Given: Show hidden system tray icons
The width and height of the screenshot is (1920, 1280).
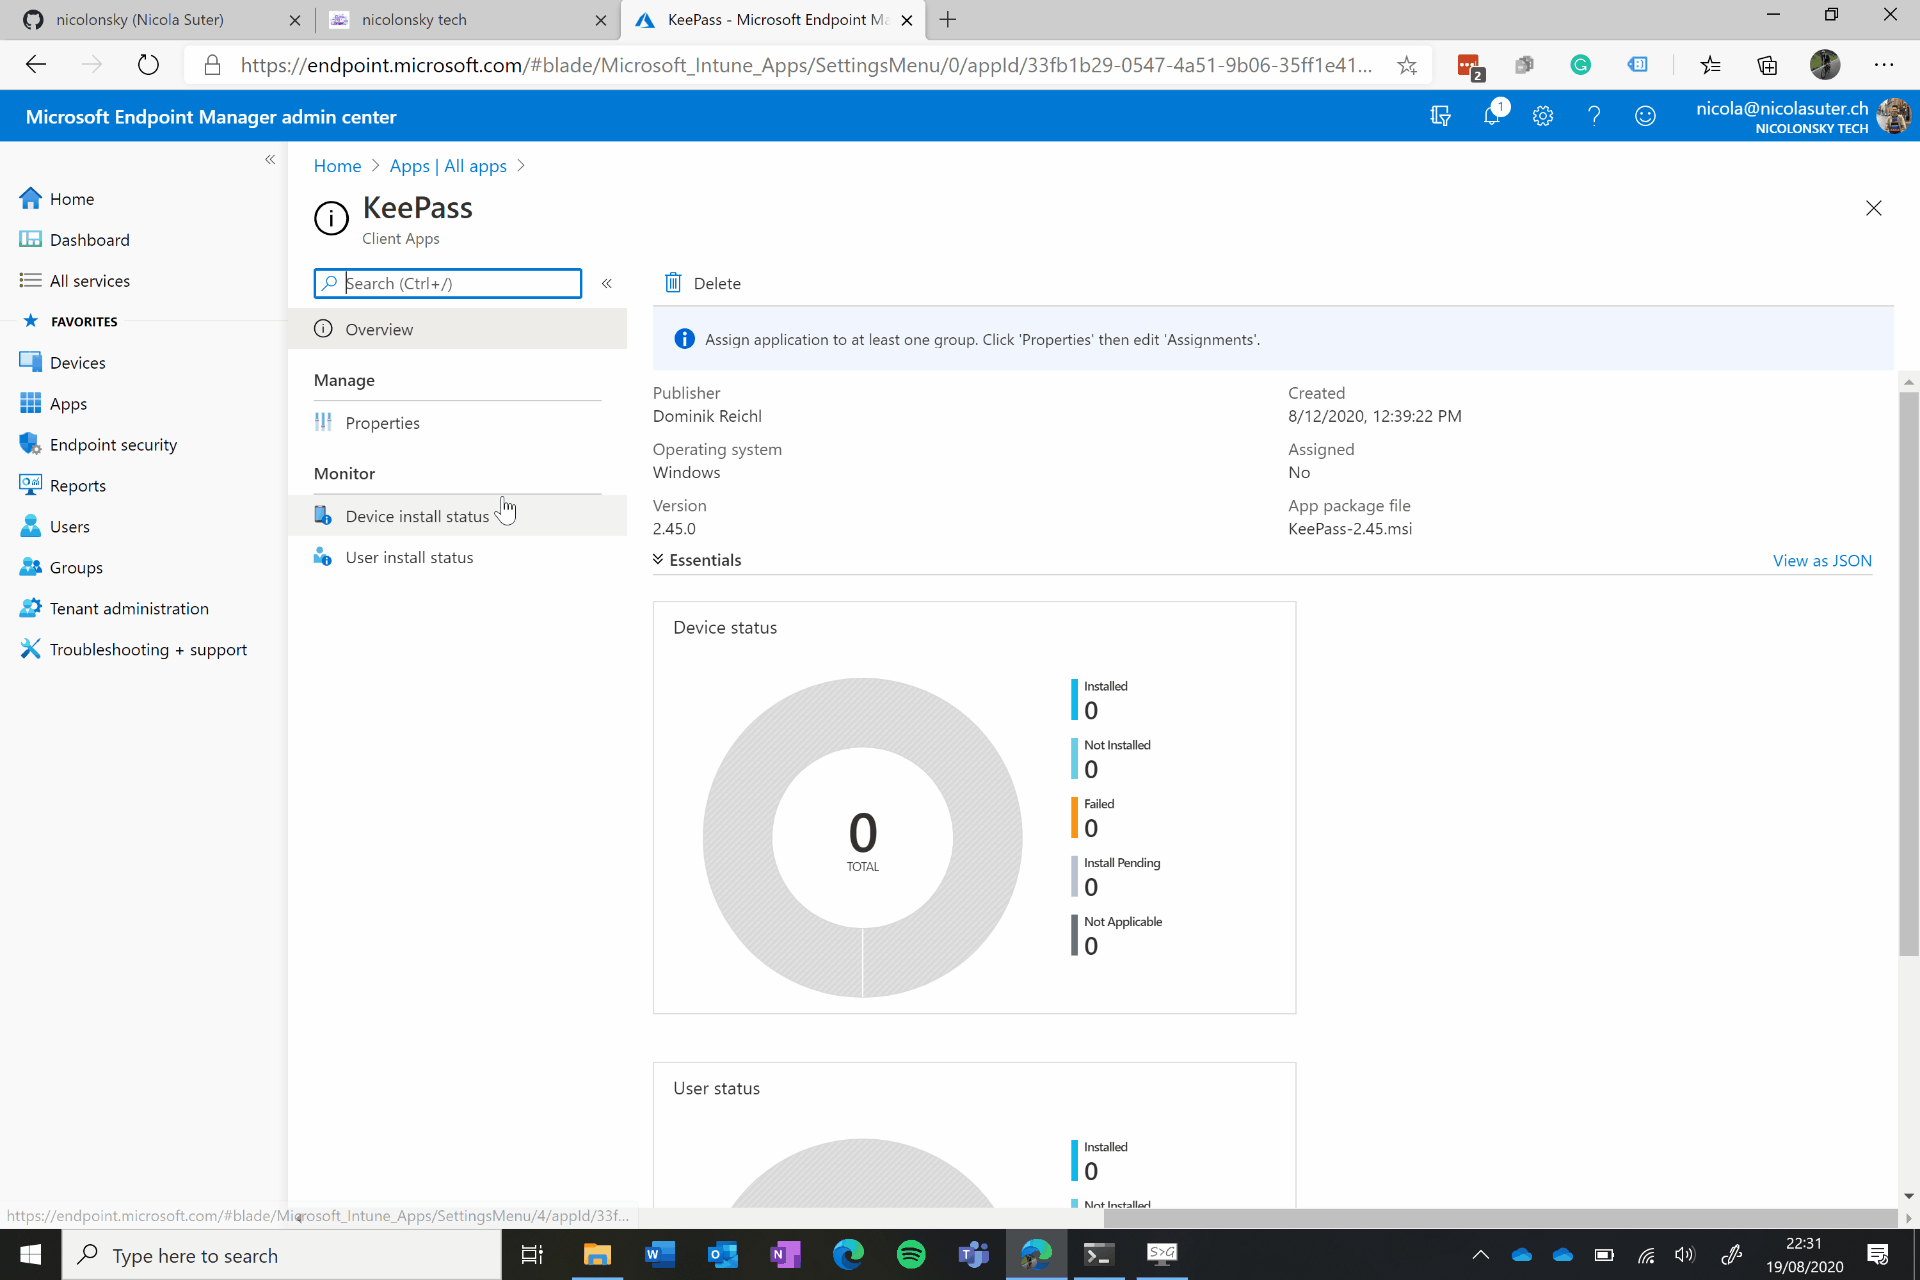Looking at the screenshot, I should click(1481, 1255).
